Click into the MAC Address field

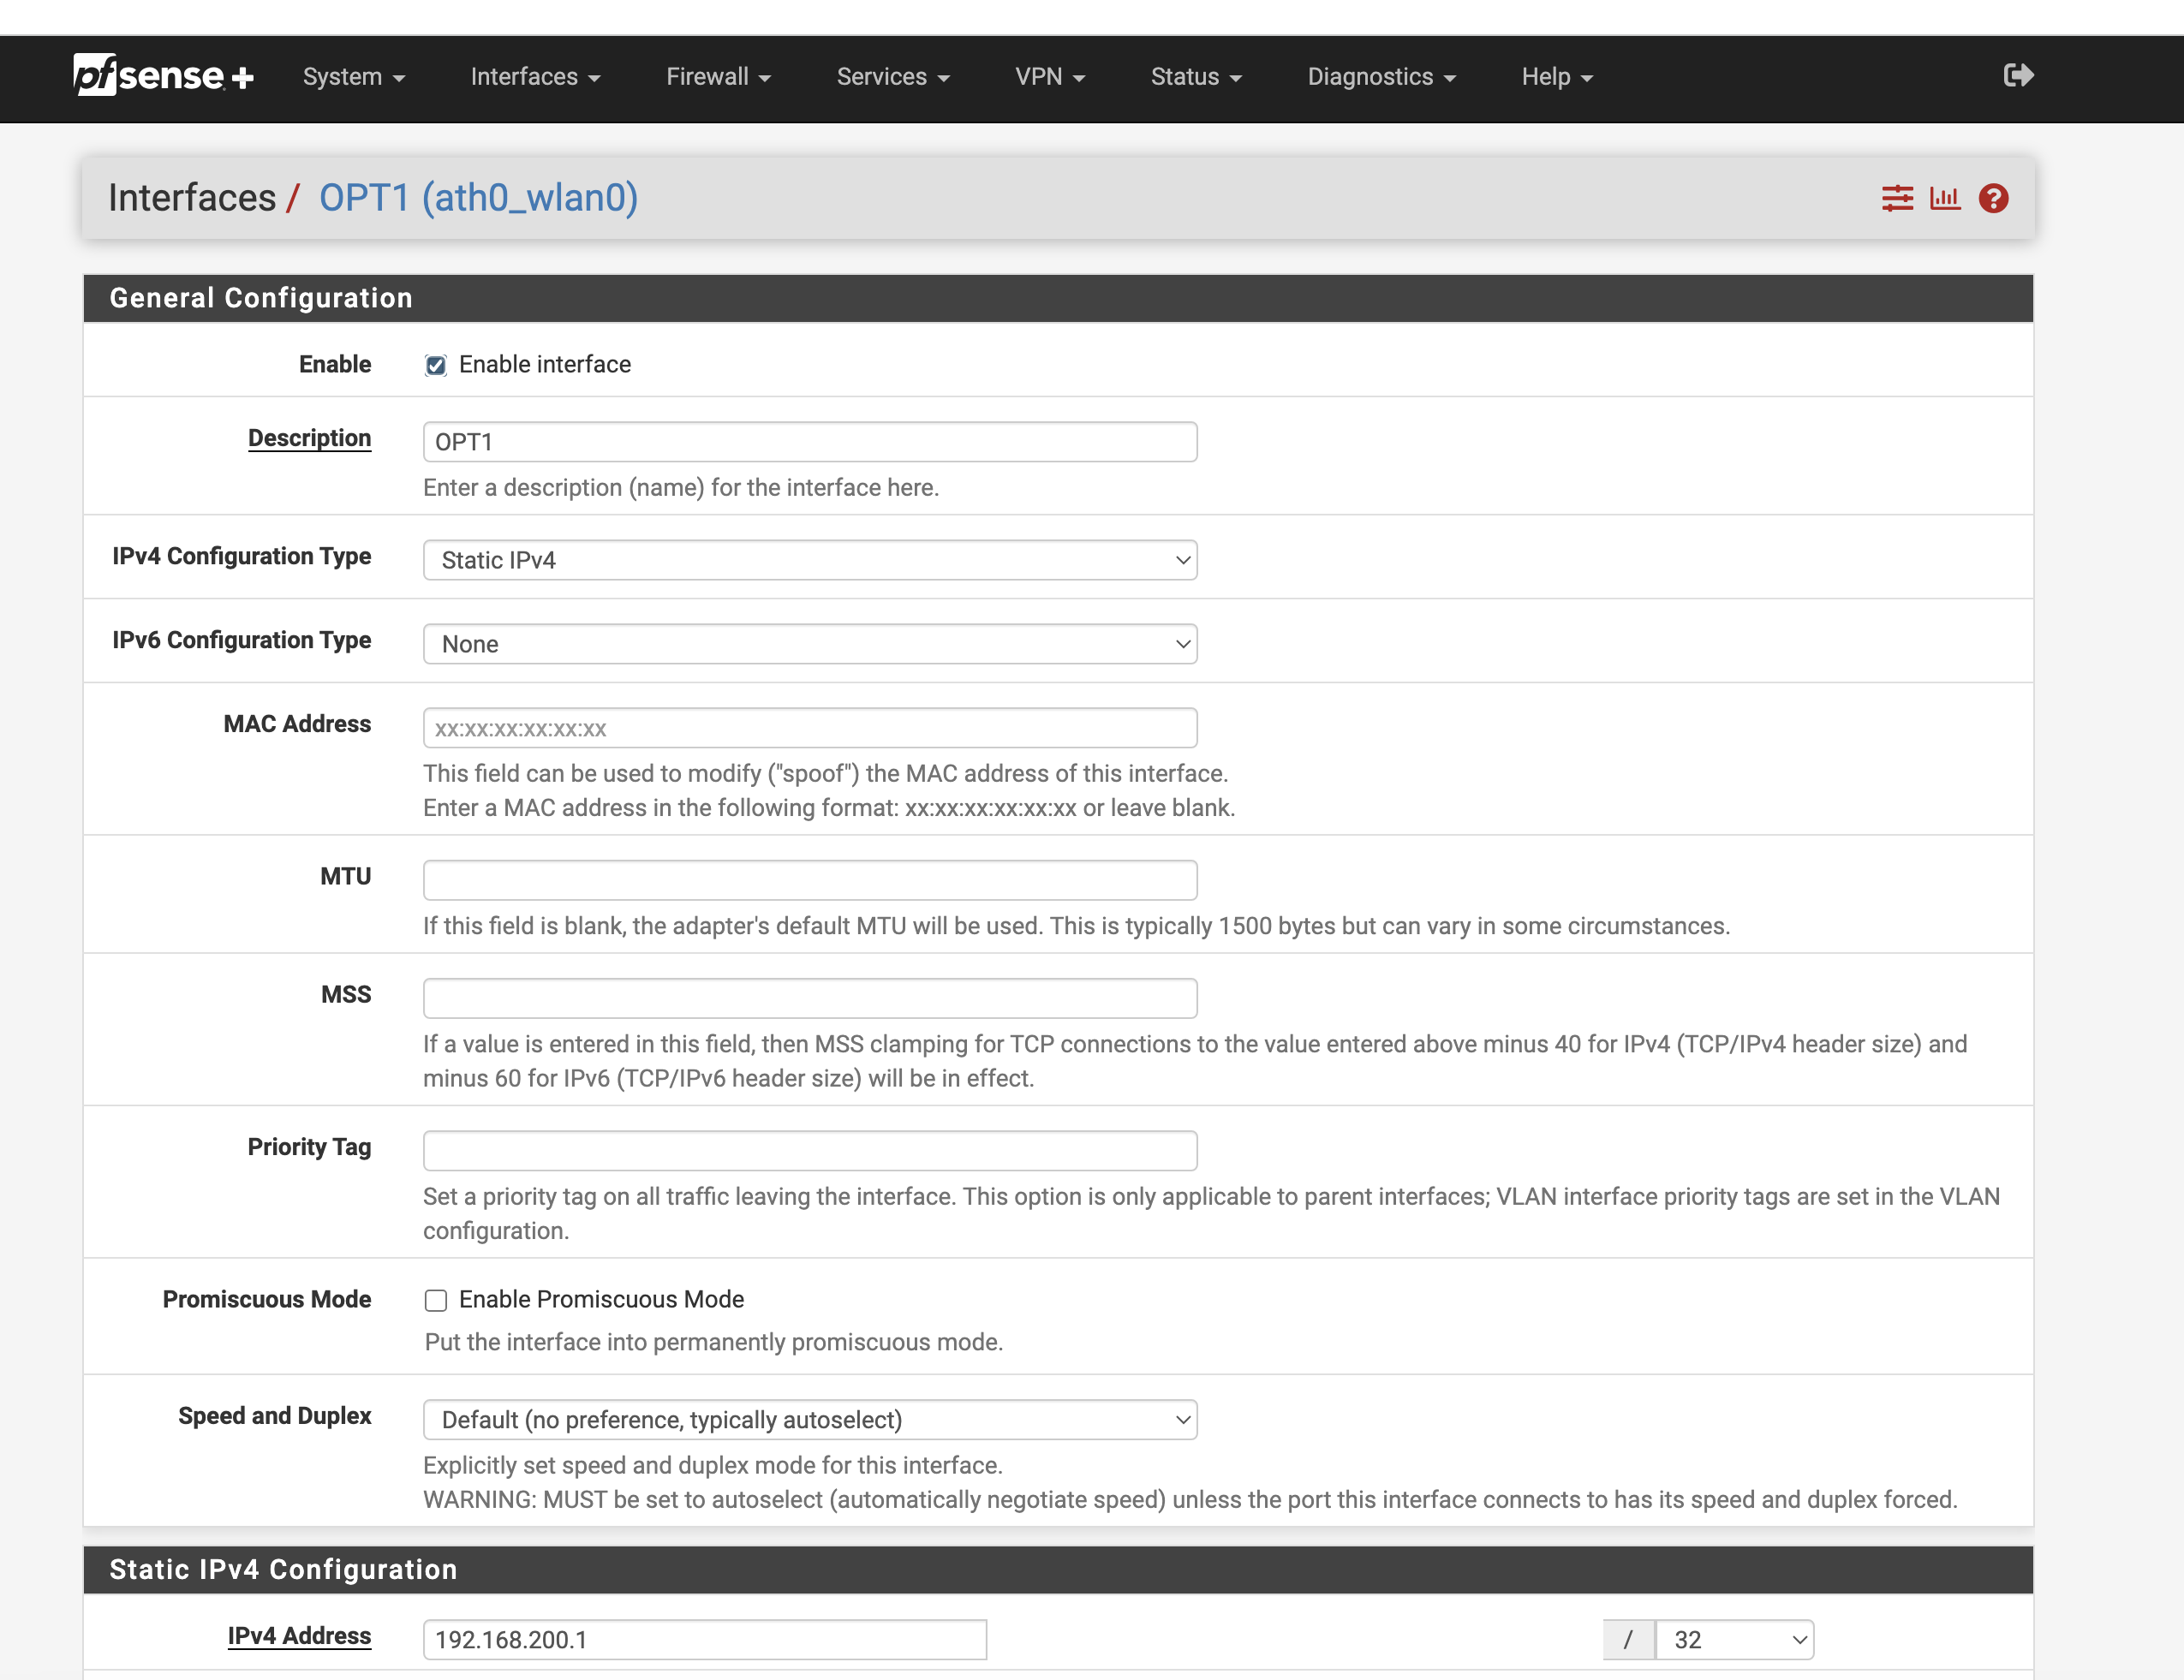pos(809,728)
